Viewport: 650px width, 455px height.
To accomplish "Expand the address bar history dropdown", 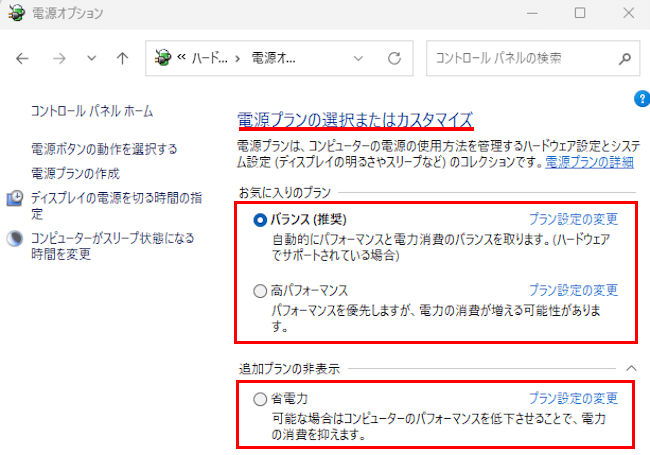I will (365, 58).
